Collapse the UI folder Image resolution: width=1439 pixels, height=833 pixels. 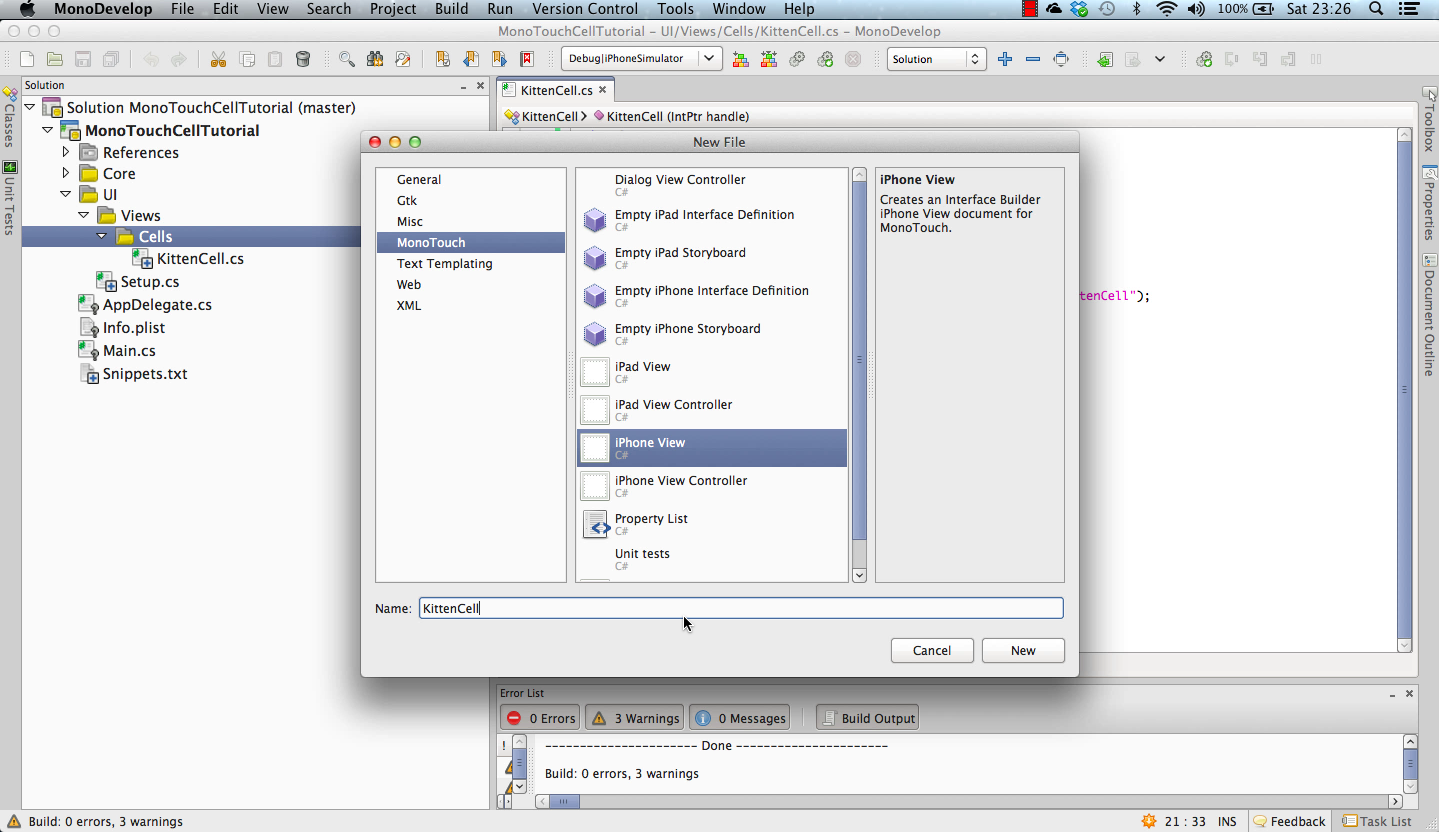click(66, 194)
